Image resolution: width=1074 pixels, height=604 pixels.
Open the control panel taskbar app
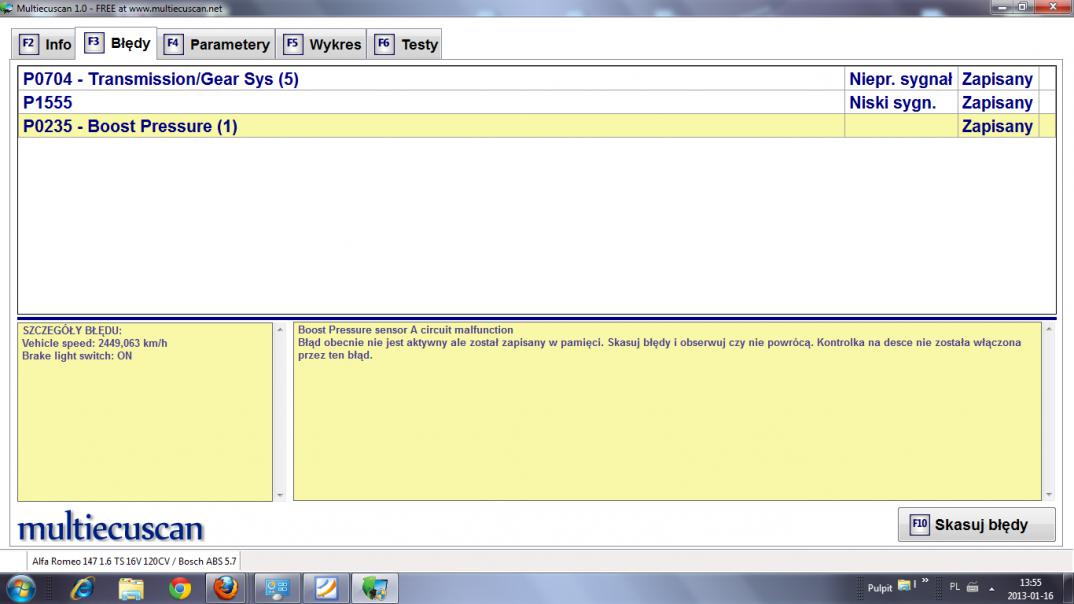277,588
